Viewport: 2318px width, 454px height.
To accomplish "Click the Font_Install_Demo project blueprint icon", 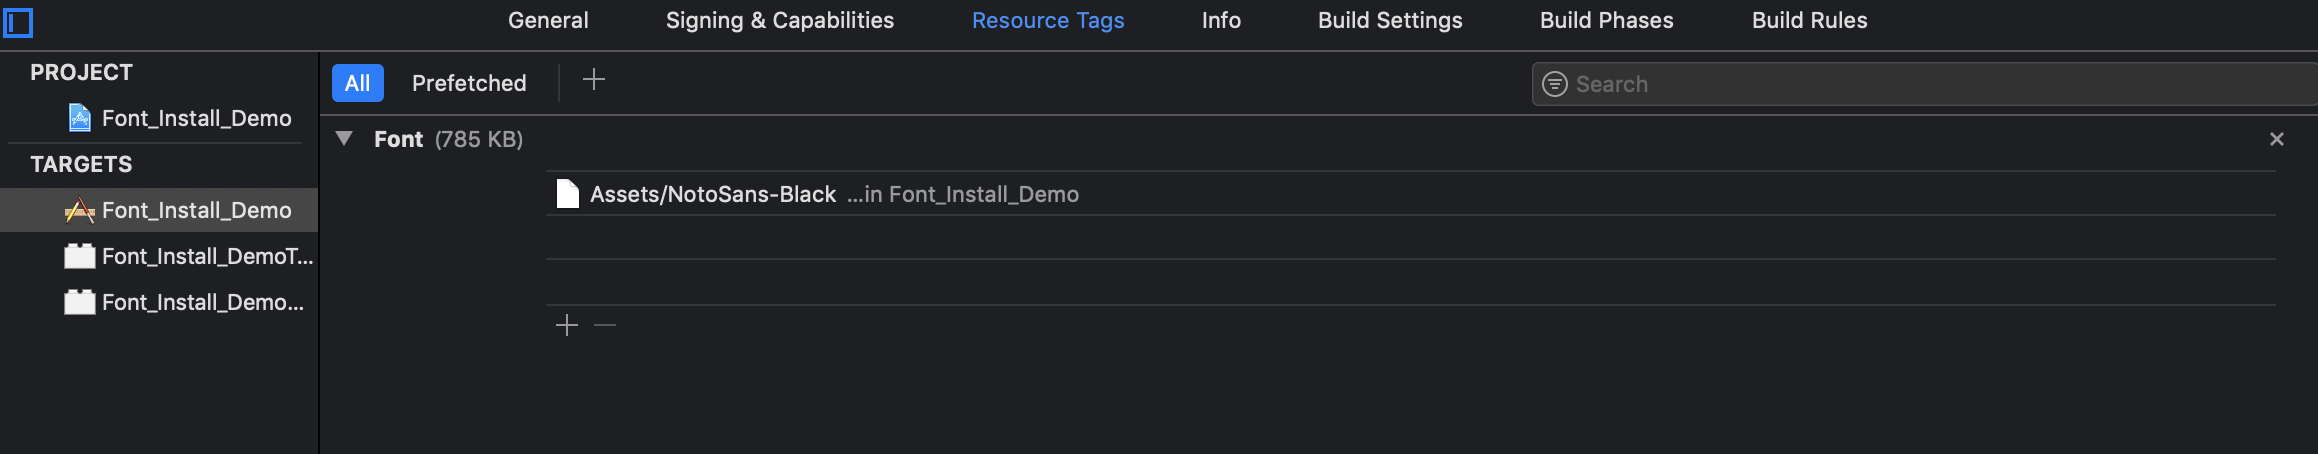I will click(x=79, y=118).
